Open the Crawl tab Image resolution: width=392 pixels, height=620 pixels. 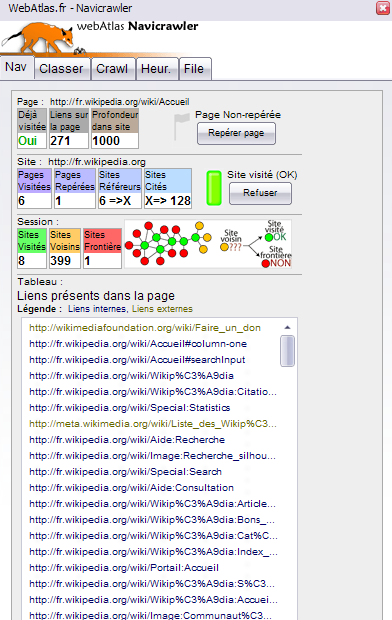[112, 69]
